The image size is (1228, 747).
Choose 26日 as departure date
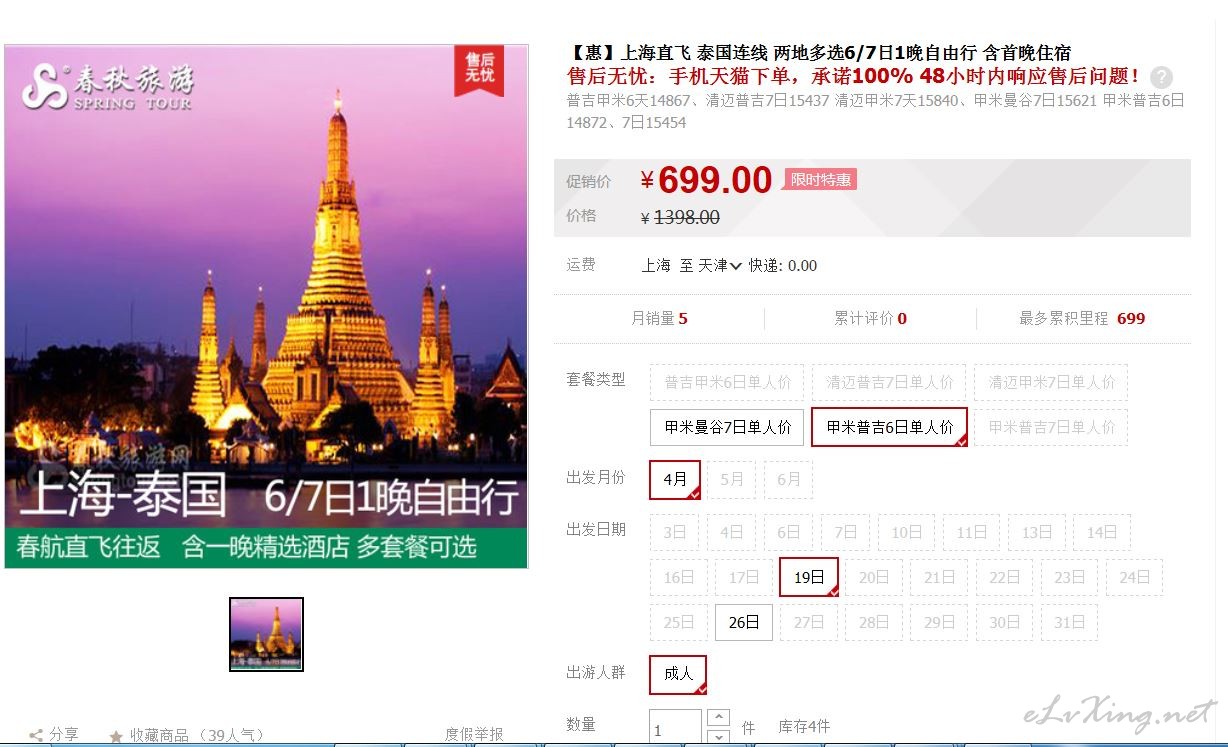point(743,622)
